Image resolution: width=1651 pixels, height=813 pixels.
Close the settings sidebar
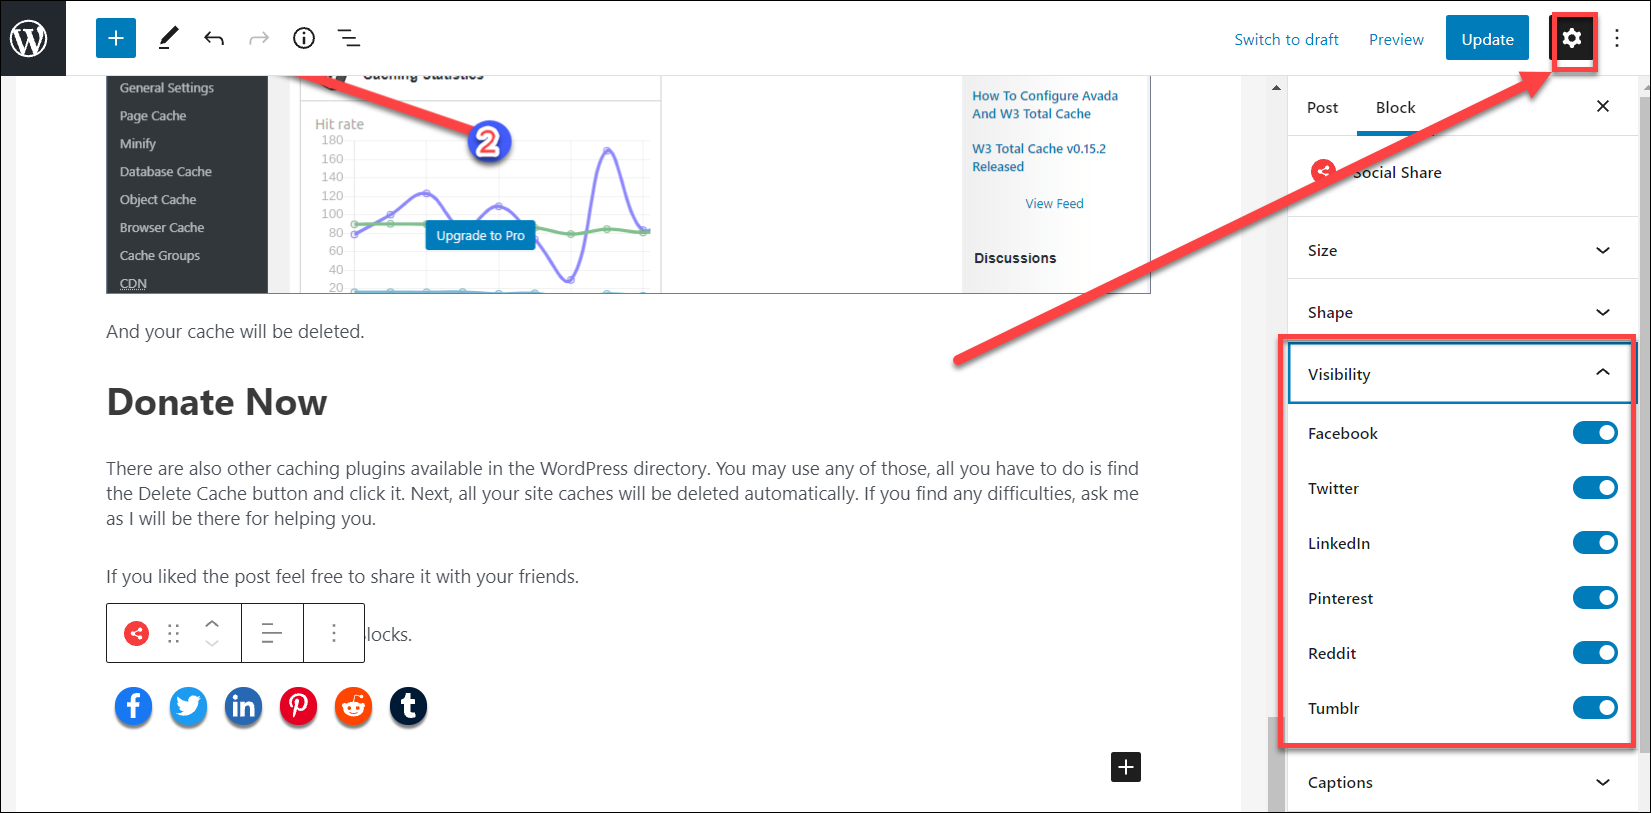tap(1603, 106)
